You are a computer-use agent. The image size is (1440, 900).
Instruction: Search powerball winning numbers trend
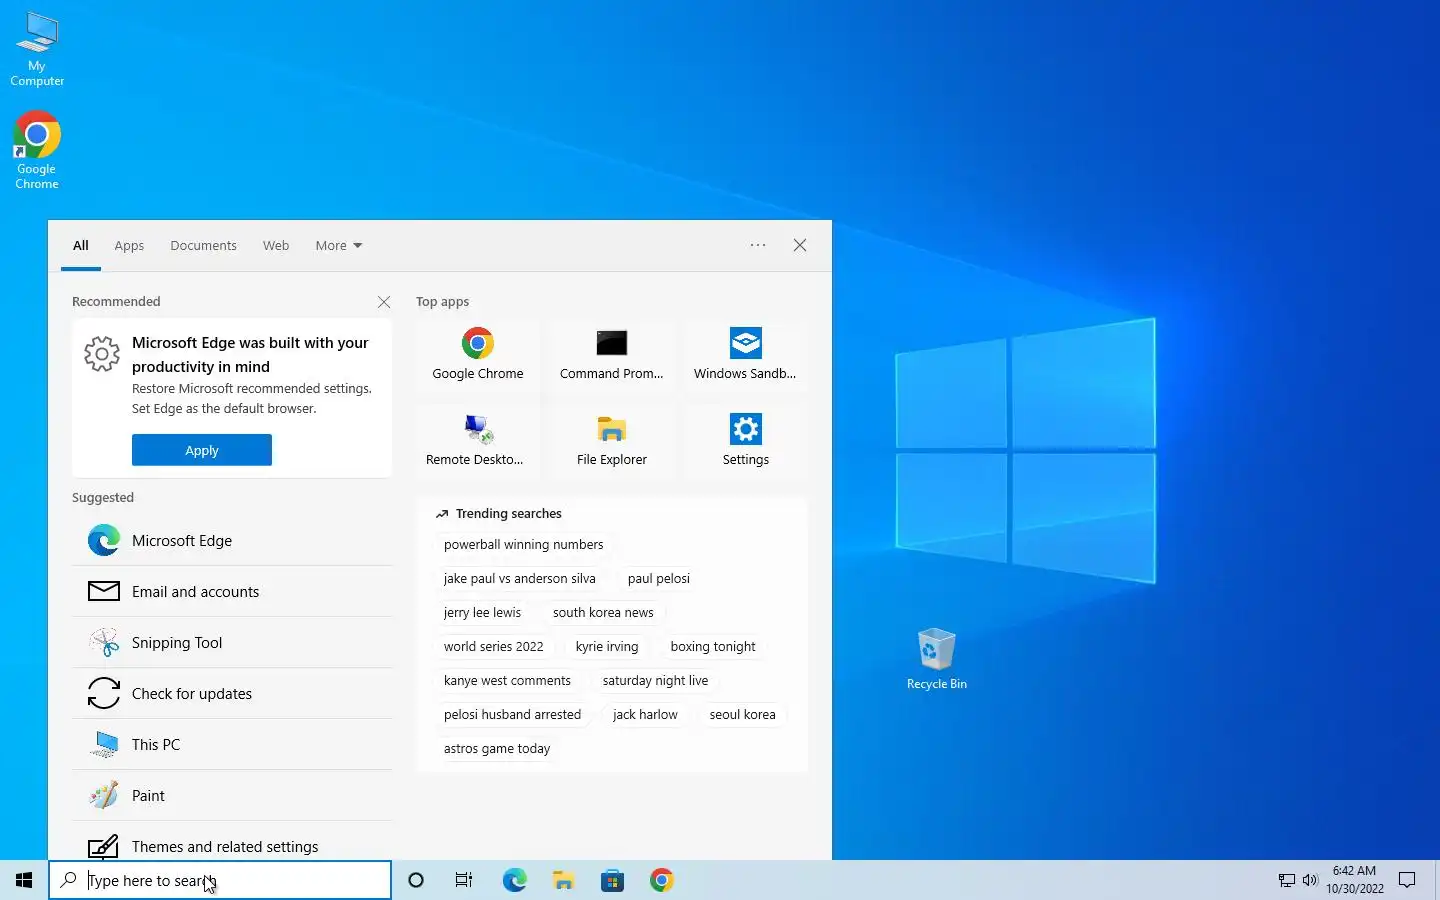[524, 544]
